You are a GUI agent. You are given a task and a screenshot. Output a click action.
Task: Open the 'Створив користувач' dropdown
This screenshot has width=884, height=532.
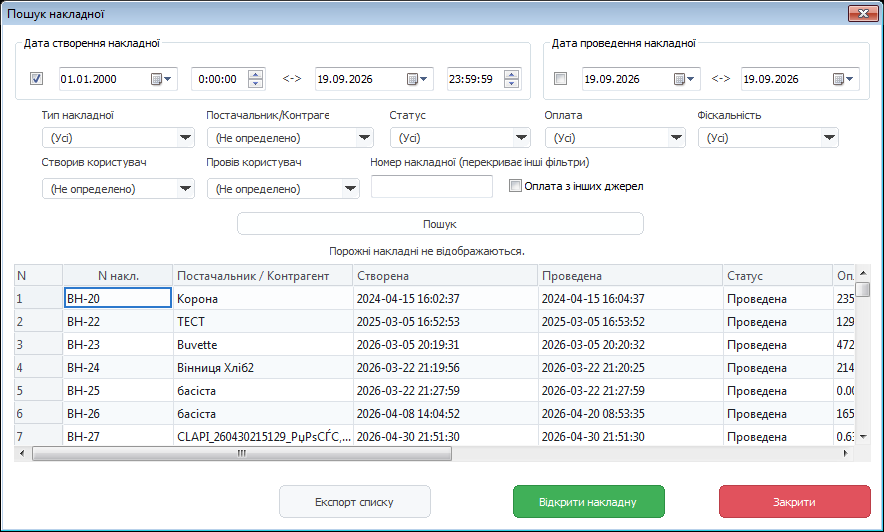coord(185,189)
